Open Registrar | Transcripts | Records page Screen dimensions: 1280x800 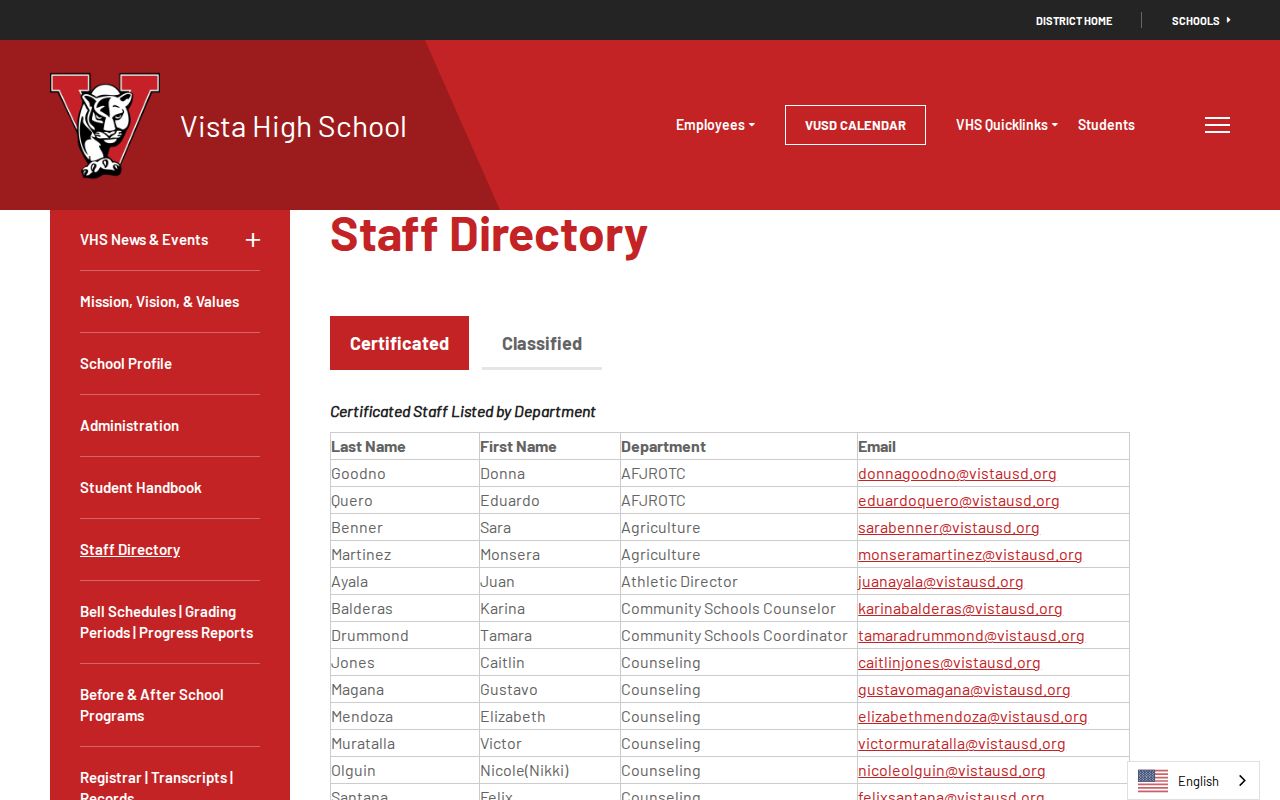157,787
